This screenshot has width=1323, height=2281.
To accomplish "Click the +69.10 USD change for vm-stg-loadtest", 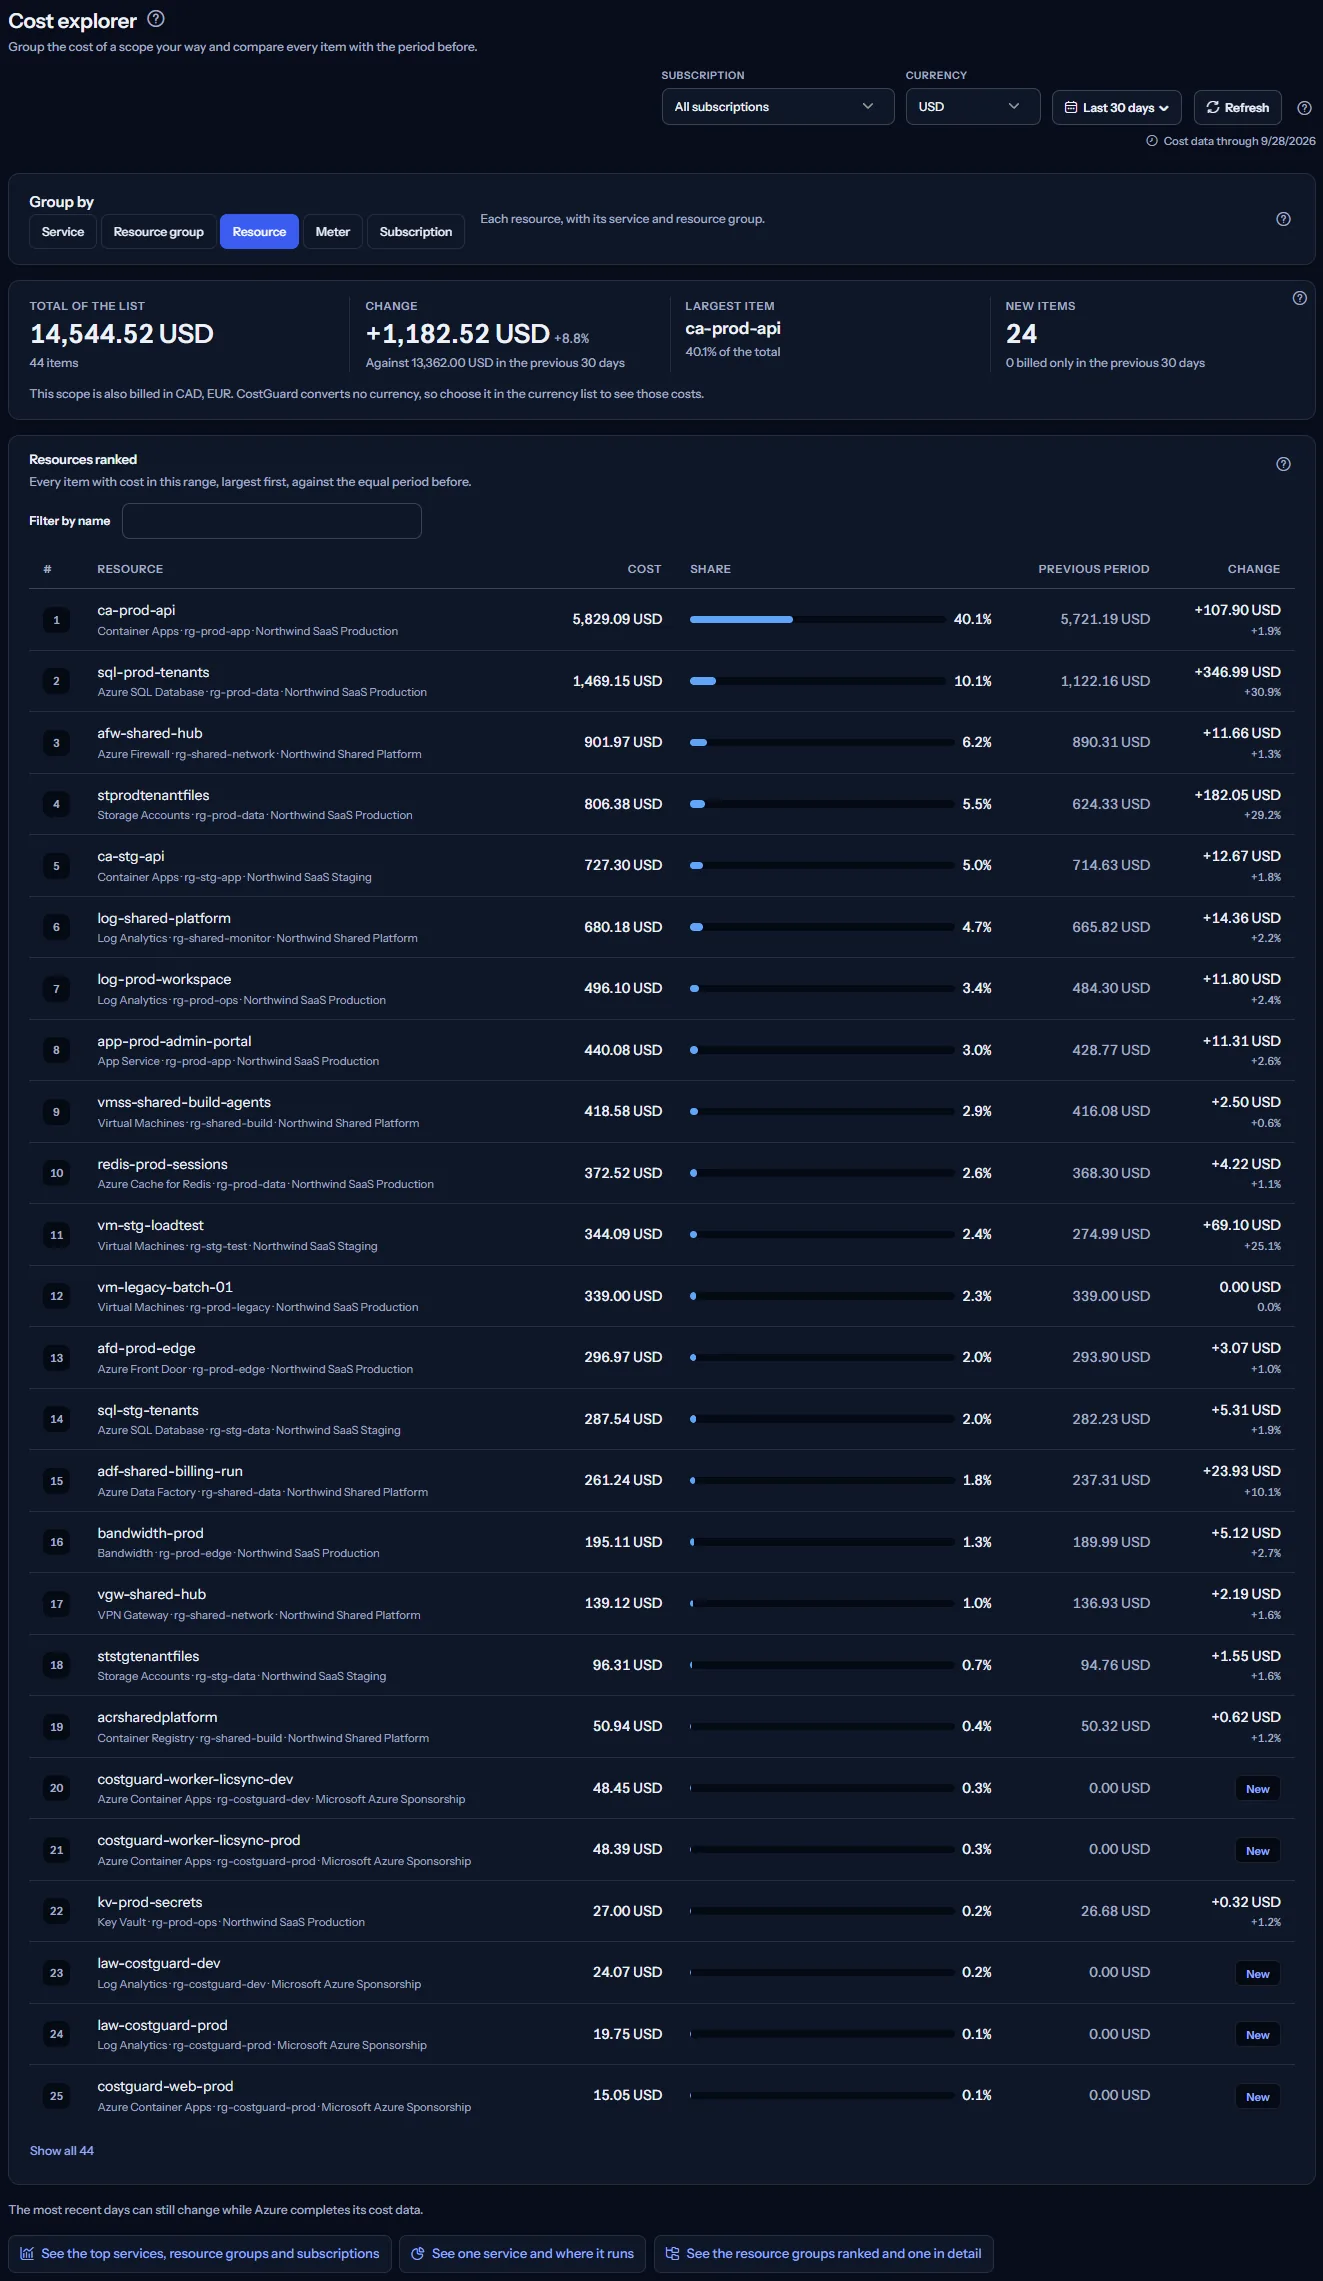I will (x=1241, y=1225).
